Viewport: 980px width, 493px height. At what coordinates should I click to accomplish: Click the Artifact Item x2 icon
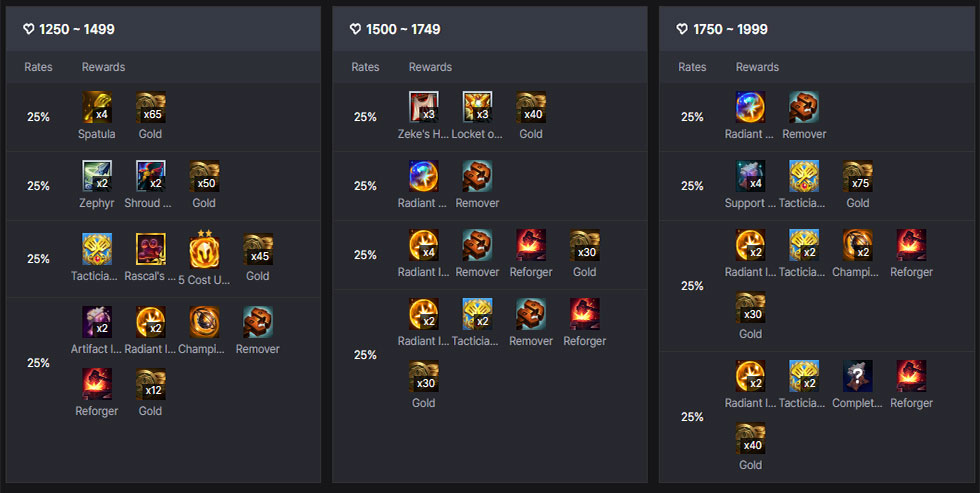point(97,322)
